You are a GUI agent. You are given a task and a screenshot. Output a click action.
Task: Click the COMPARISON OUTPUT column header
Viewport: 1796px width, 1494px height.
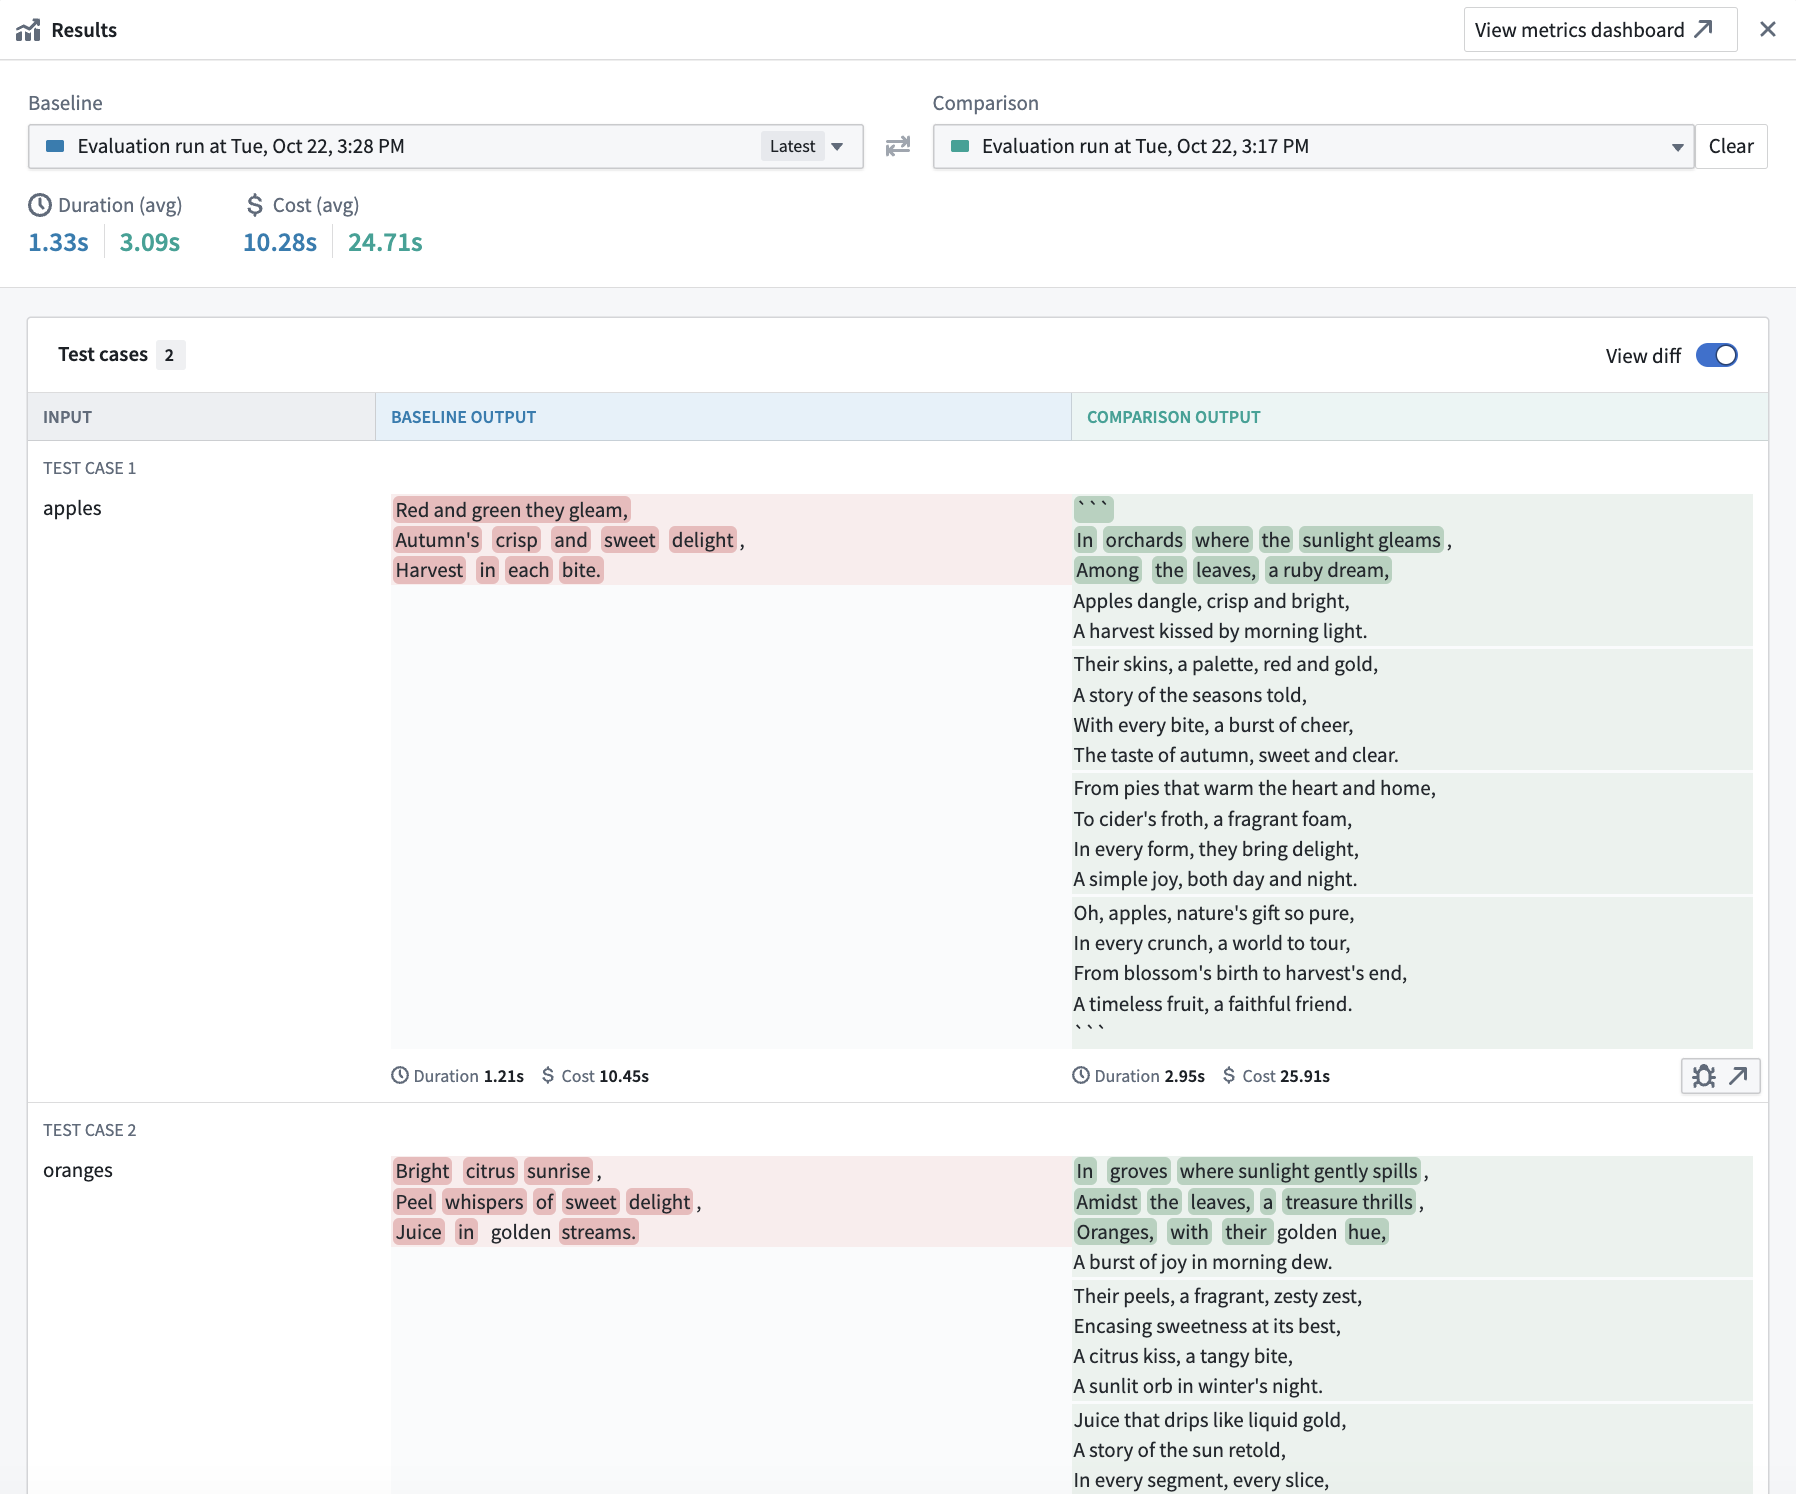click(1420, 417)
